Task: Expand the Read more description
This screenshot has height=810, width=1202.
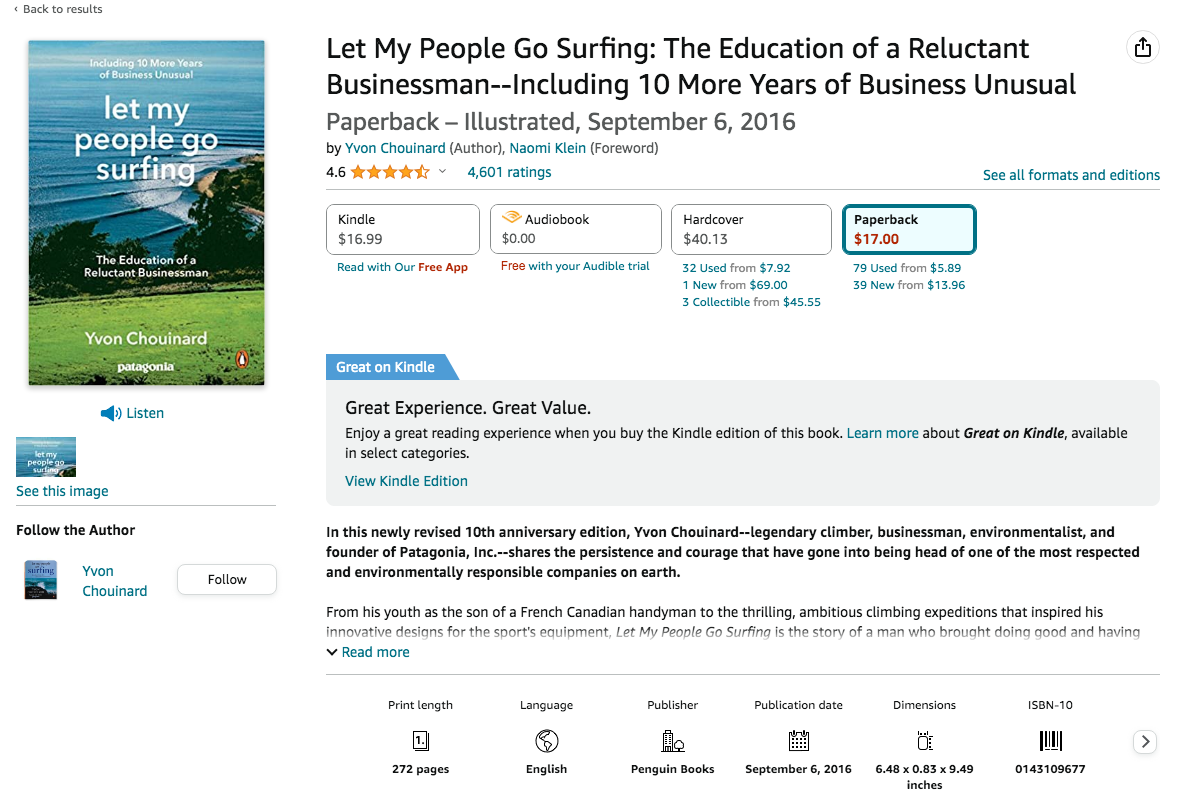Action: [368, 651]
